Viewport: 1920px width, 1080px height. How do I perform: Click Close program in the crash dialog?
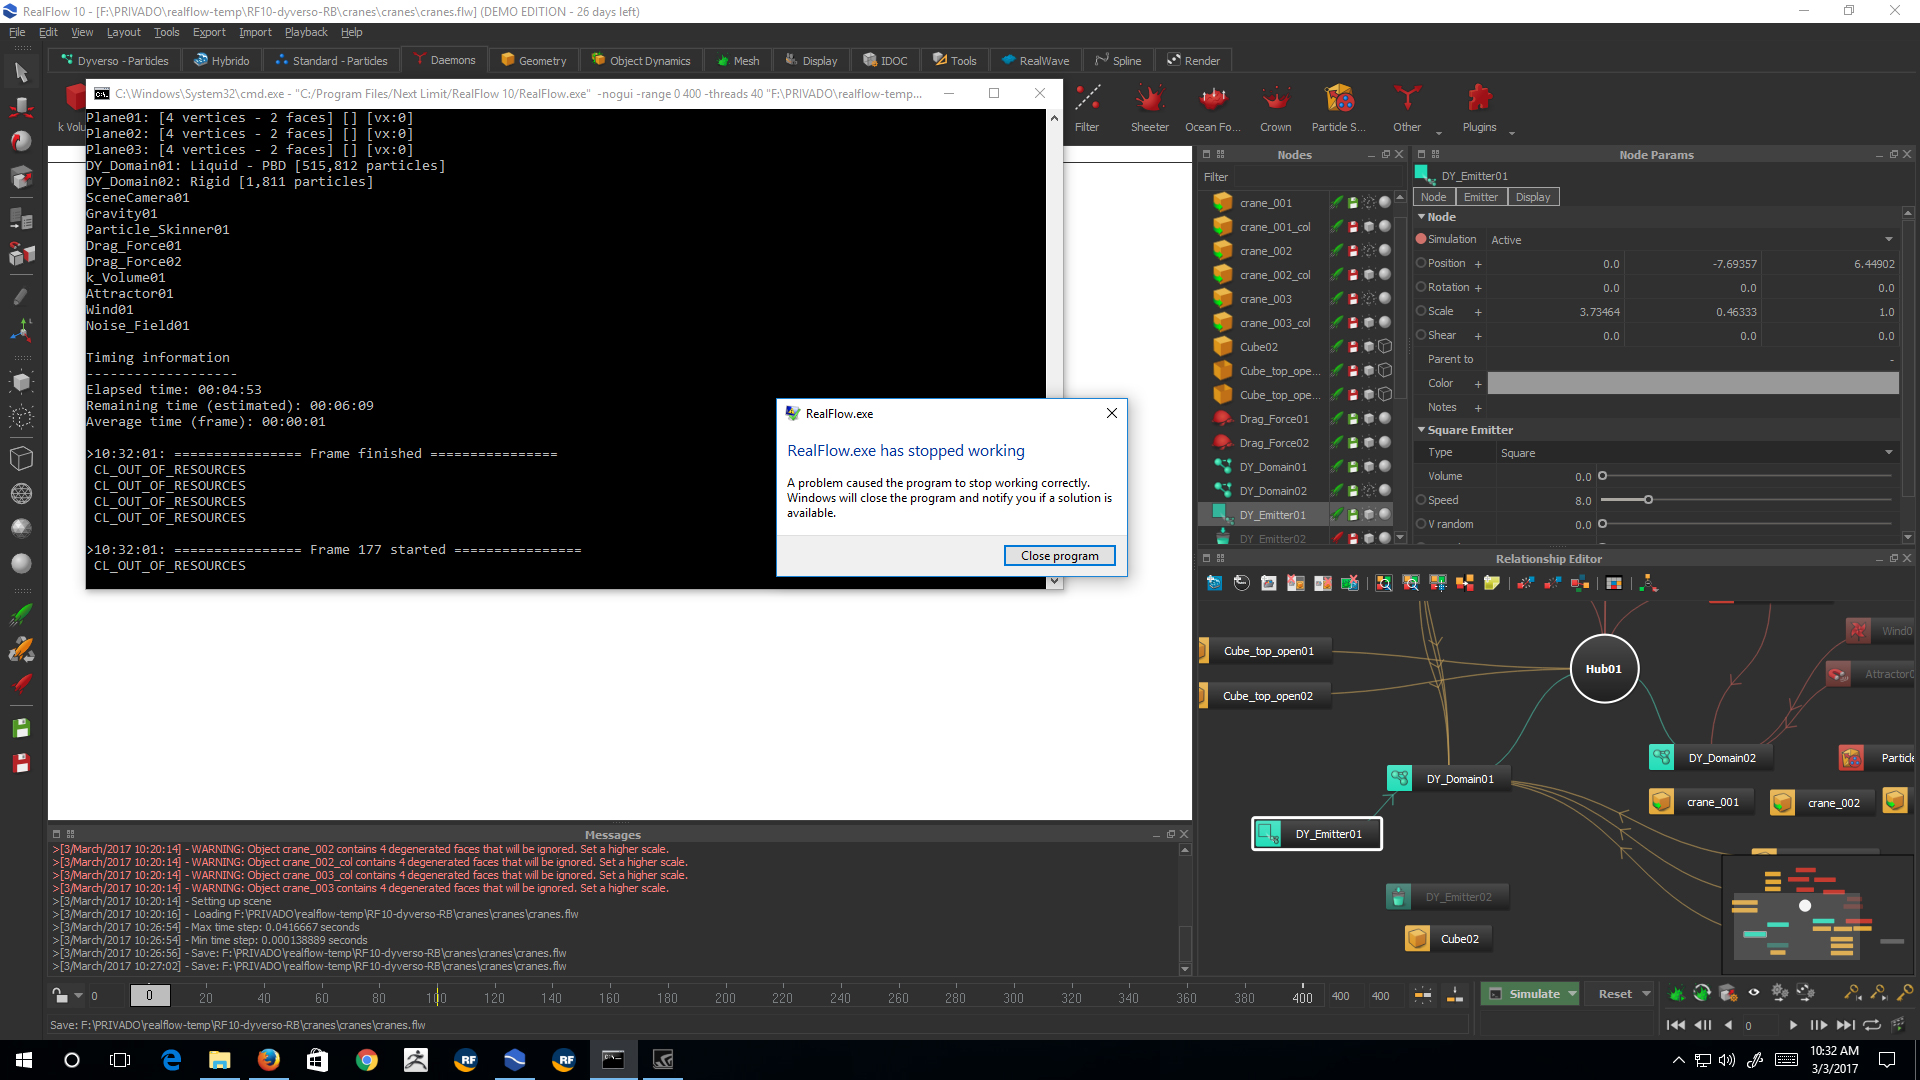pyautogui.click(x=1059, y=556)
